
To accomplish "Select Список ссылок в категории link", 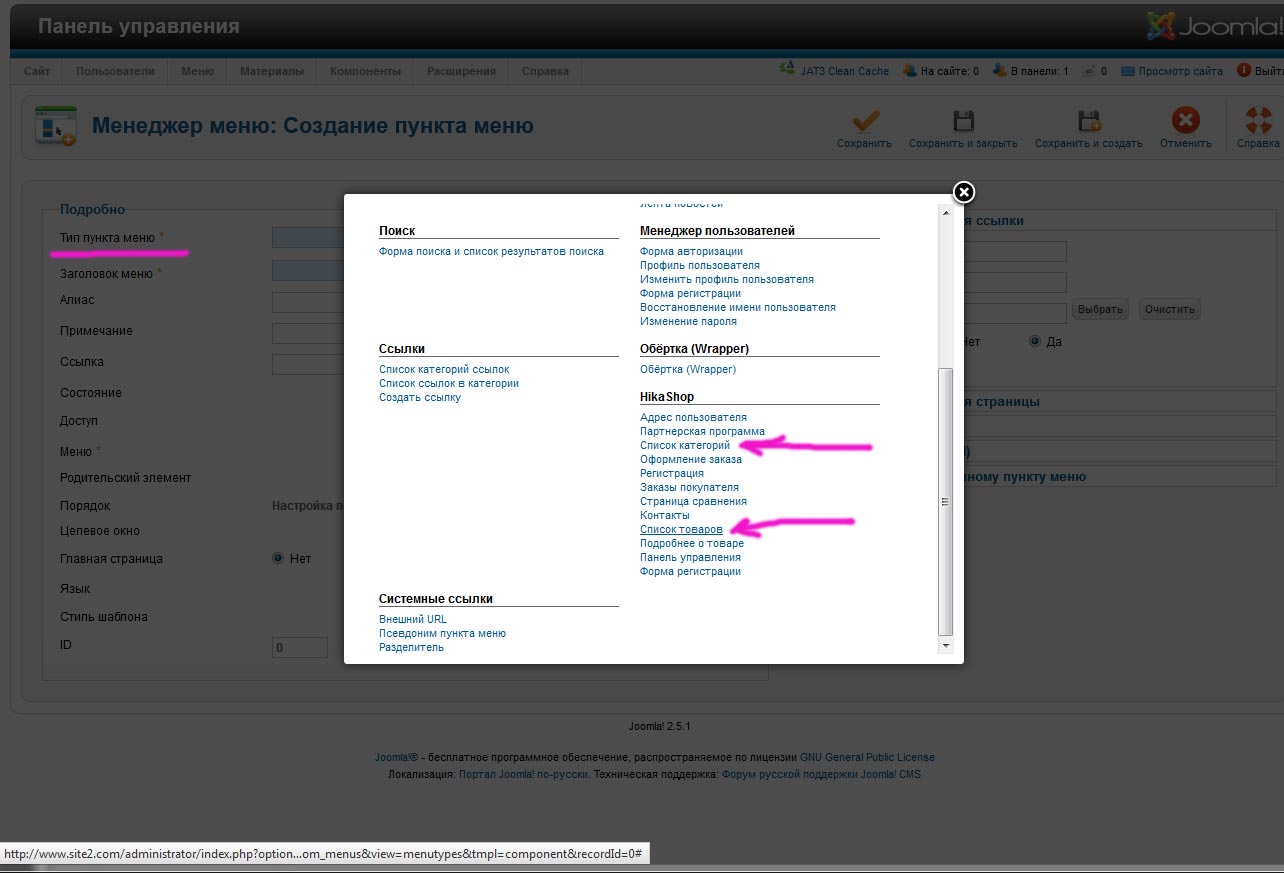I will click(x=449, y=383).
